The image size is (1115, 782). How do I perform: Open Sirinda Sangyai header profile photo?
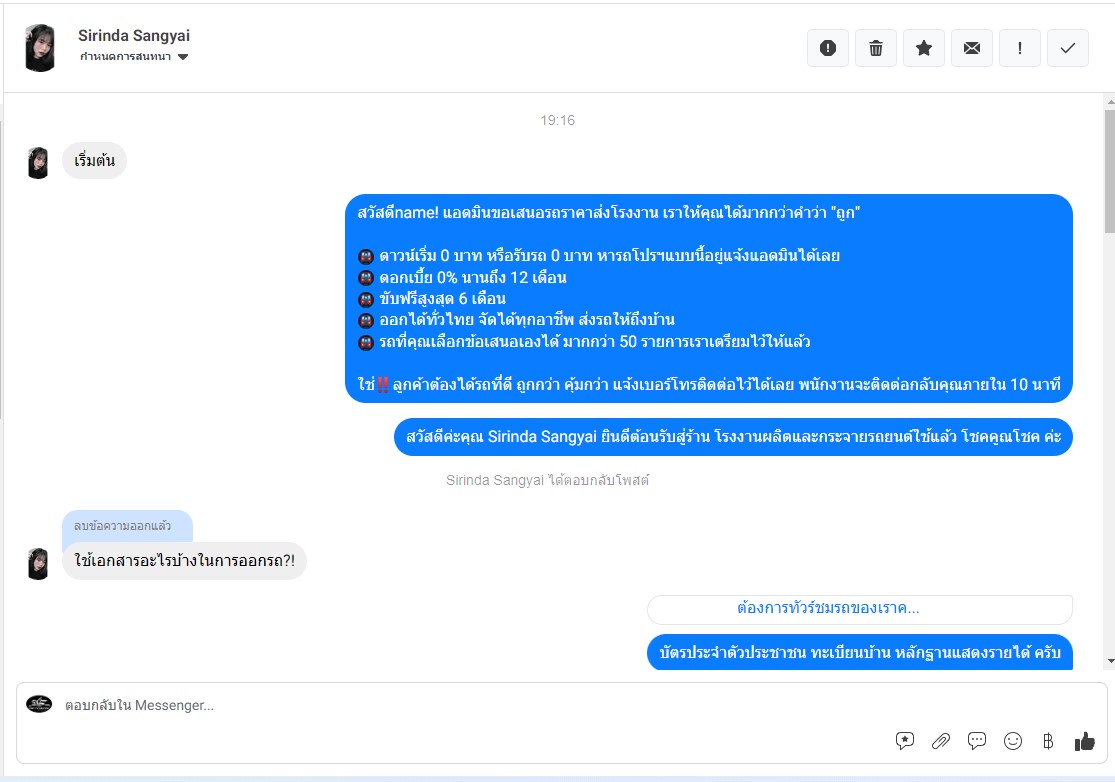pyautogui.click(x=40, y=48)
